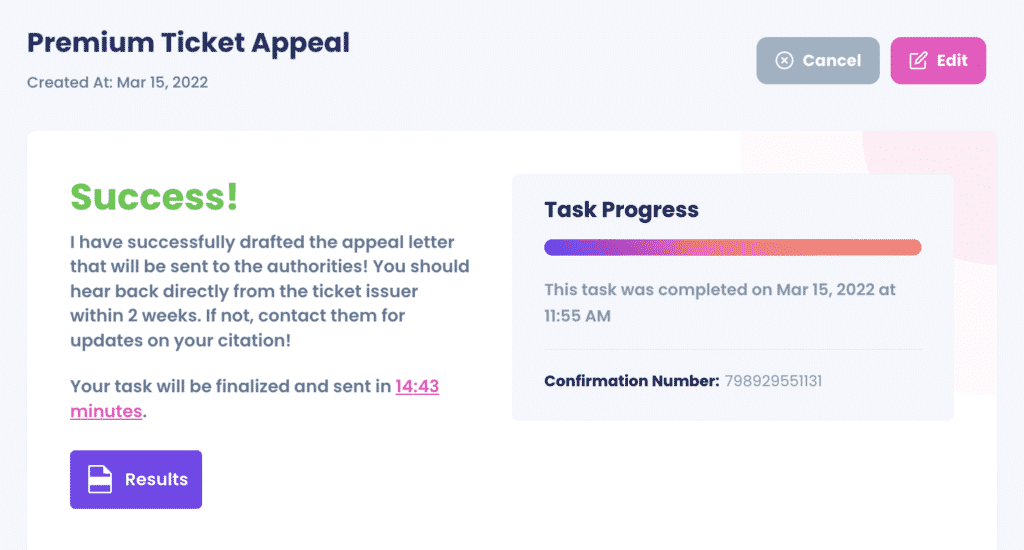This screenshot has height=550, width=1024.
Task: Click the circled X icon on Cancel
Action: [785, 61]
